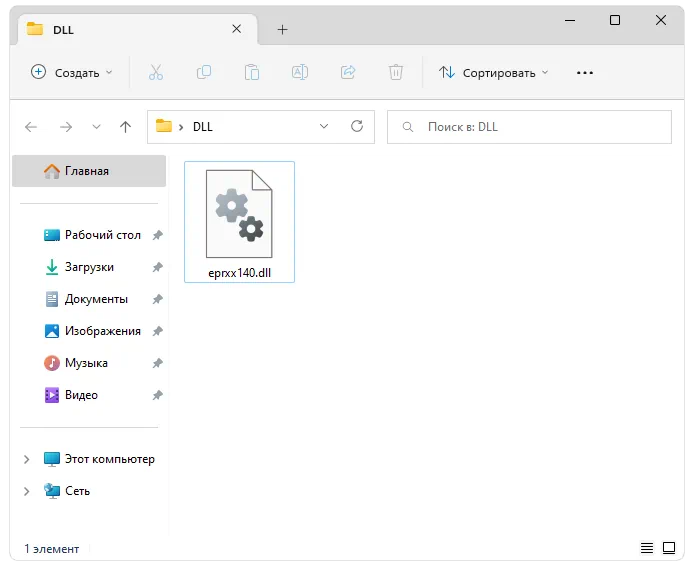689x566 pixels.
Task: Go up one folder level
Action: pos(126,127)
